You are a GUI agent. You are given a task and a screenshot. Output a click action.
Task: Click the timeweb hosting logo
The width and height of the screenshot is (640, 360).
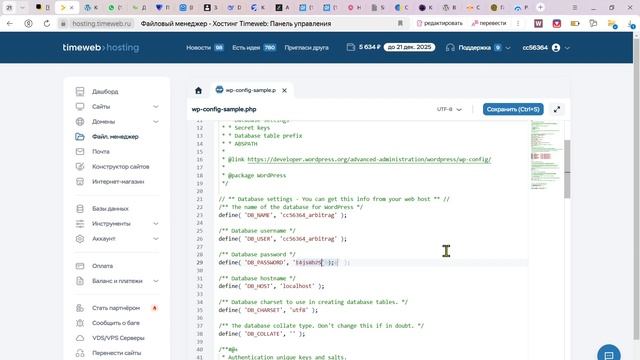click(x=101, y=47)
